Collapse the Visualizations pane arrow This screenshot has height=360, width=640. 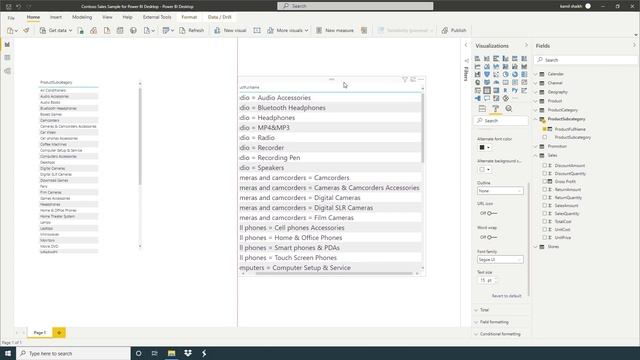[526, 45]
